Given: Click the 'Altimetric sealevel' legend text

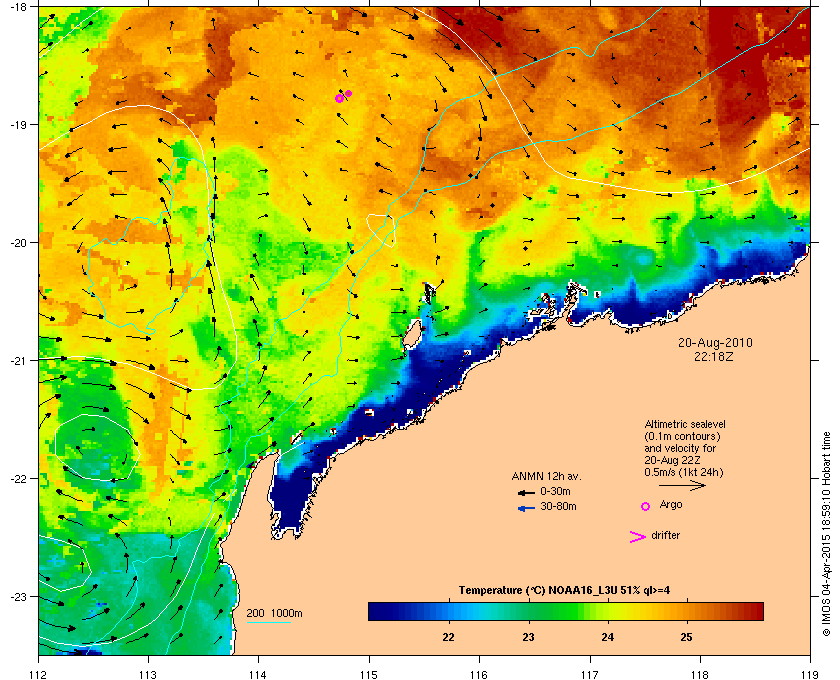Looking at the screenshot, I should point(685,424).
